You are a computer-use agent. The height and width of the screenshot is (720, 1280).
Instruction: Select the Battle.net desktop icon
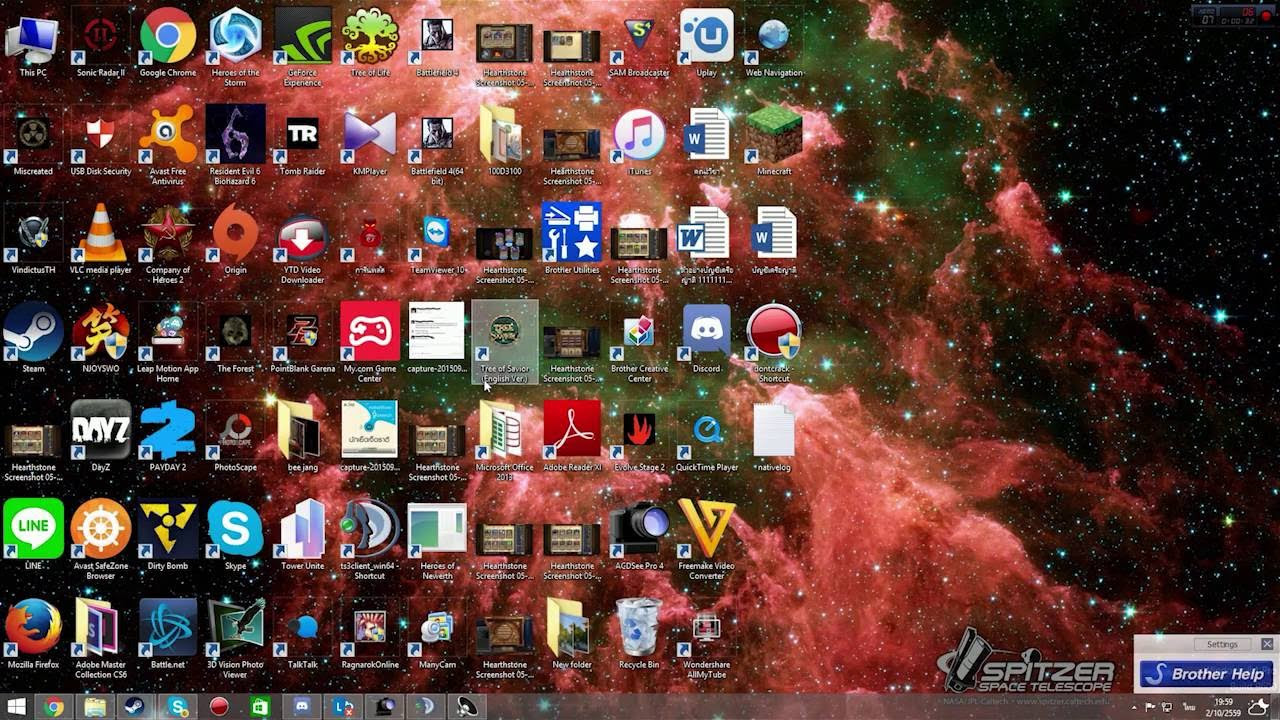(x=167, y=627)
